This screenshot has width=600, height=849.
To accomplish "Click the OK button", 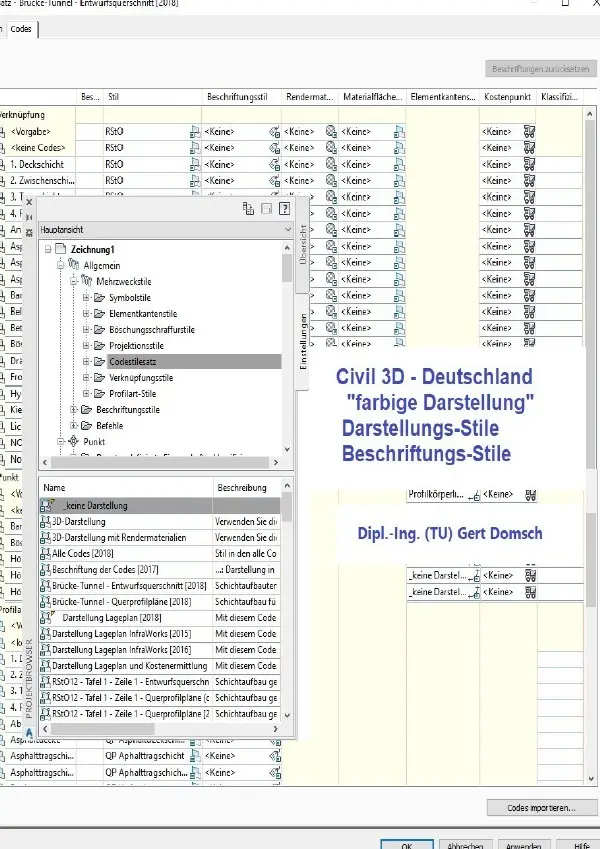I will pyautogui.click(x=407, y=845).
